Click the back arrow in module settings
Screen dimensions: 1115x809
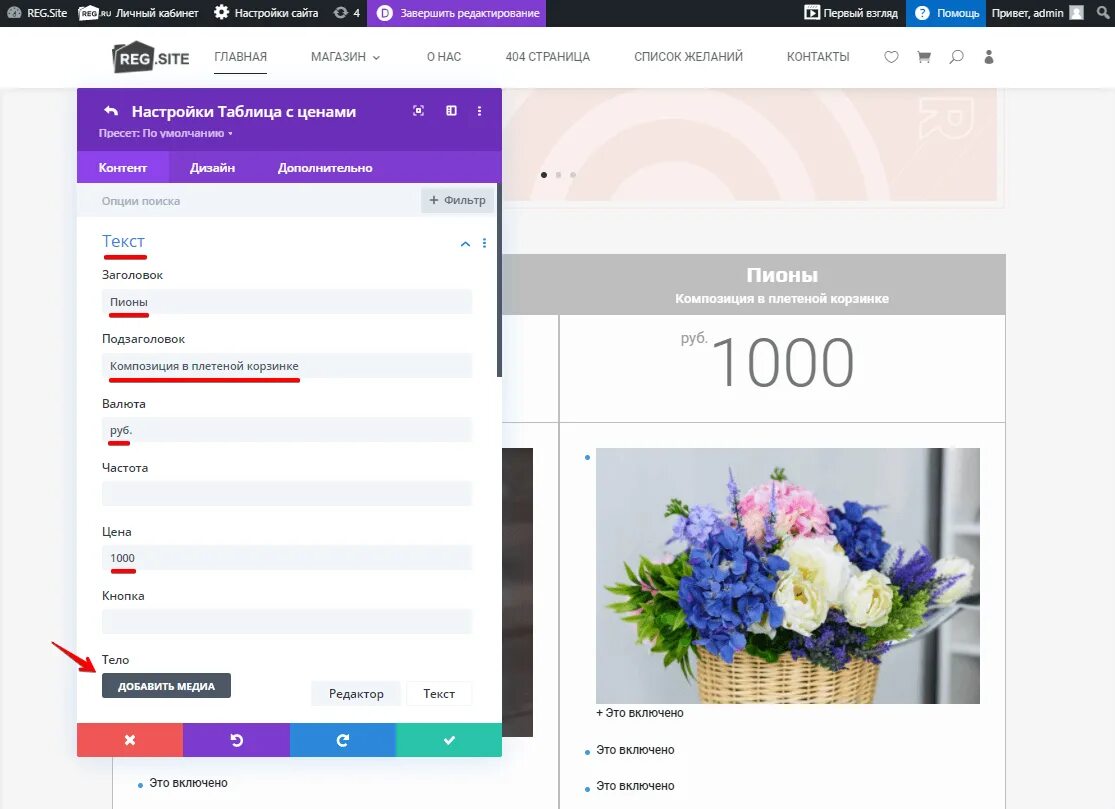point(111,111)
